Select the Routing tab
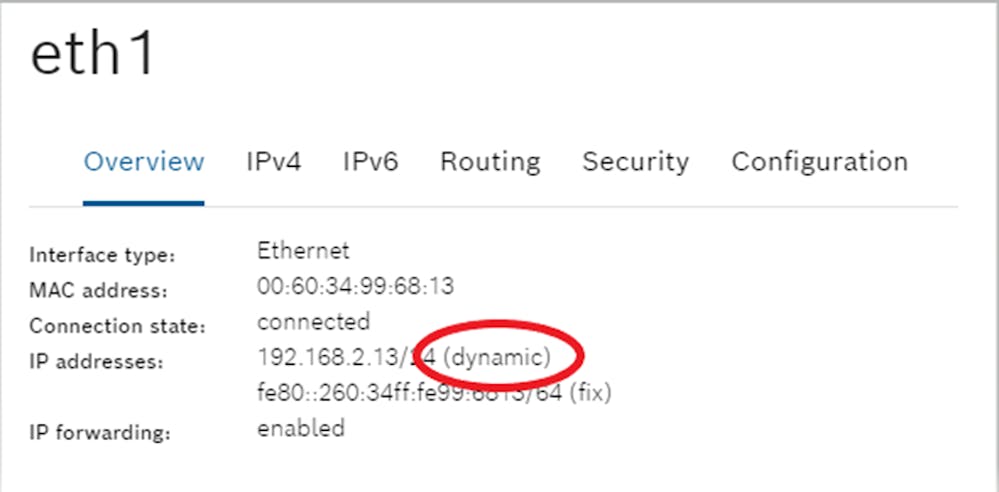Screen dimensions: 999x492 point(490,163)
